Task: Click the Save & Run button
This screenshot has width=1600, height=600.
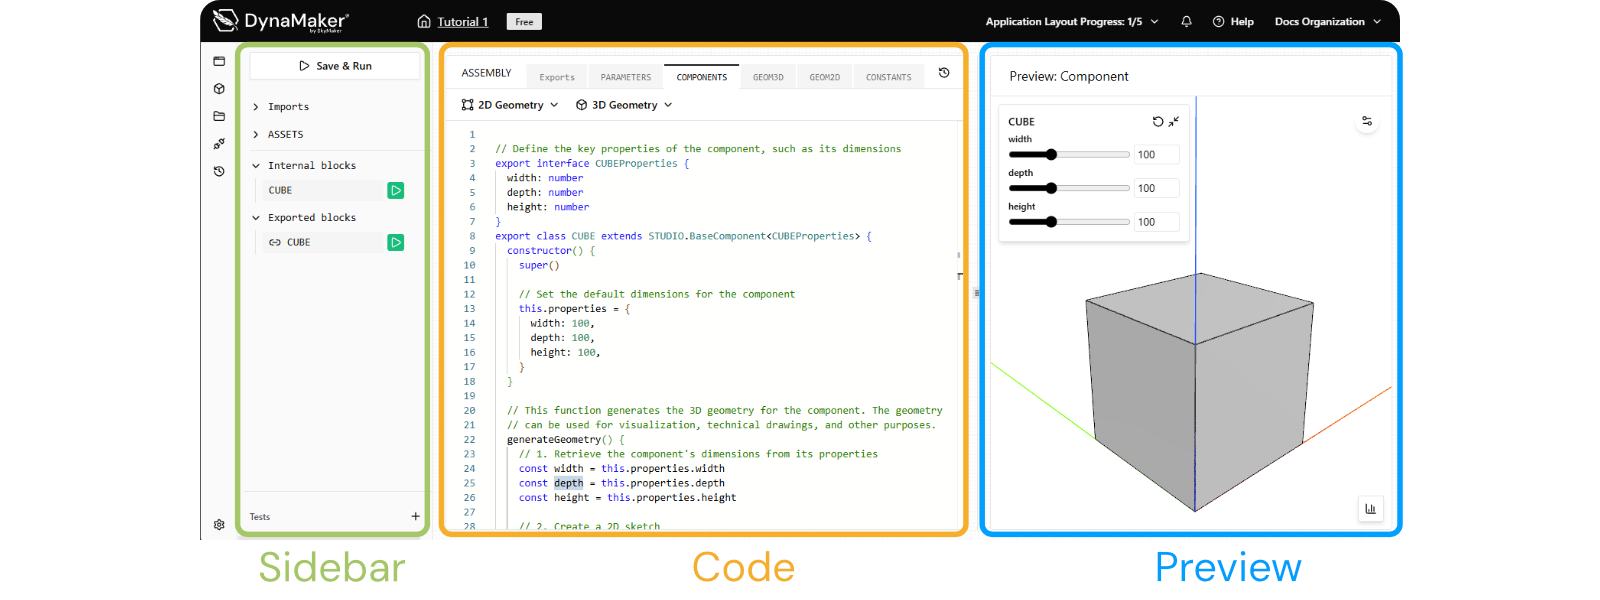Action: pyautogui.click(x=335, y=66)
